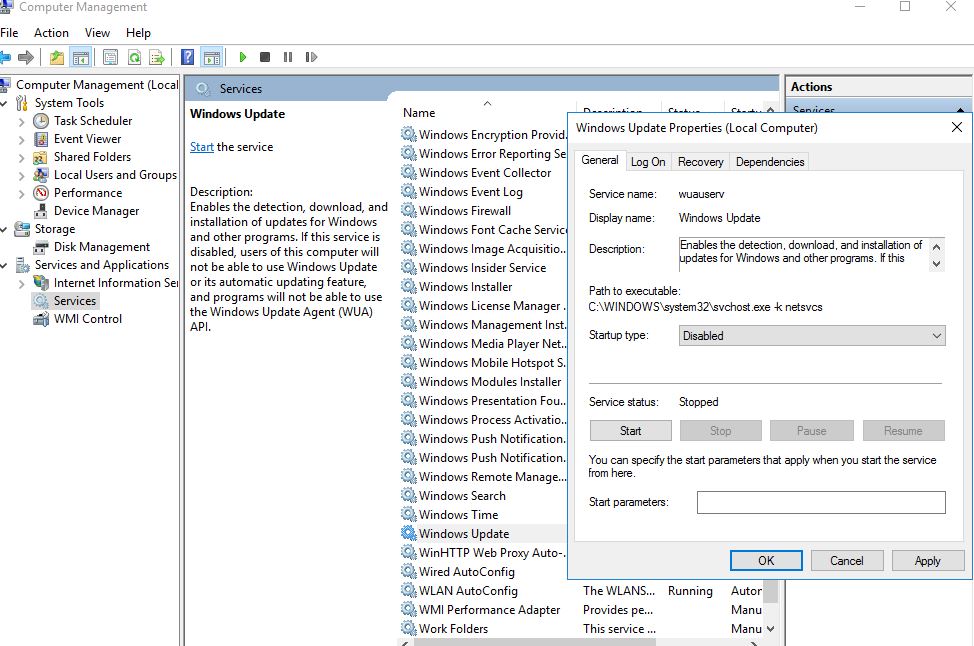Viewport: 974px width, 646px height.
Task: Click the Up One Level folder icon
Action: 57,58
